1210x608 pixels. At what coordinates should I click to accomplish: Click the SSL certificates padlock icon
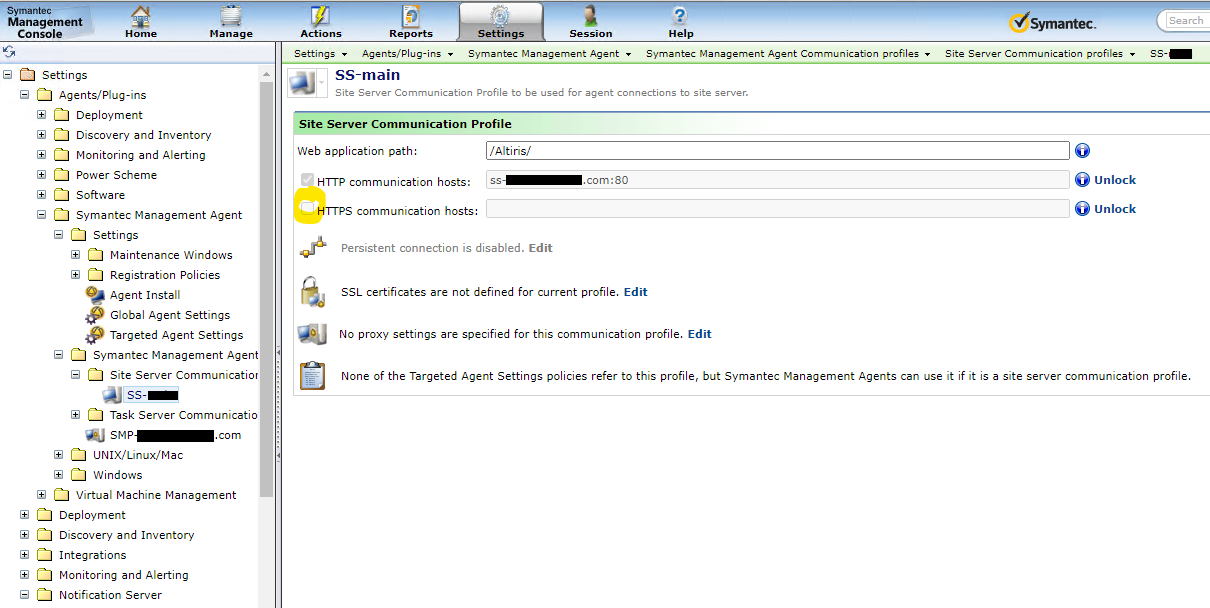[313, 292]
